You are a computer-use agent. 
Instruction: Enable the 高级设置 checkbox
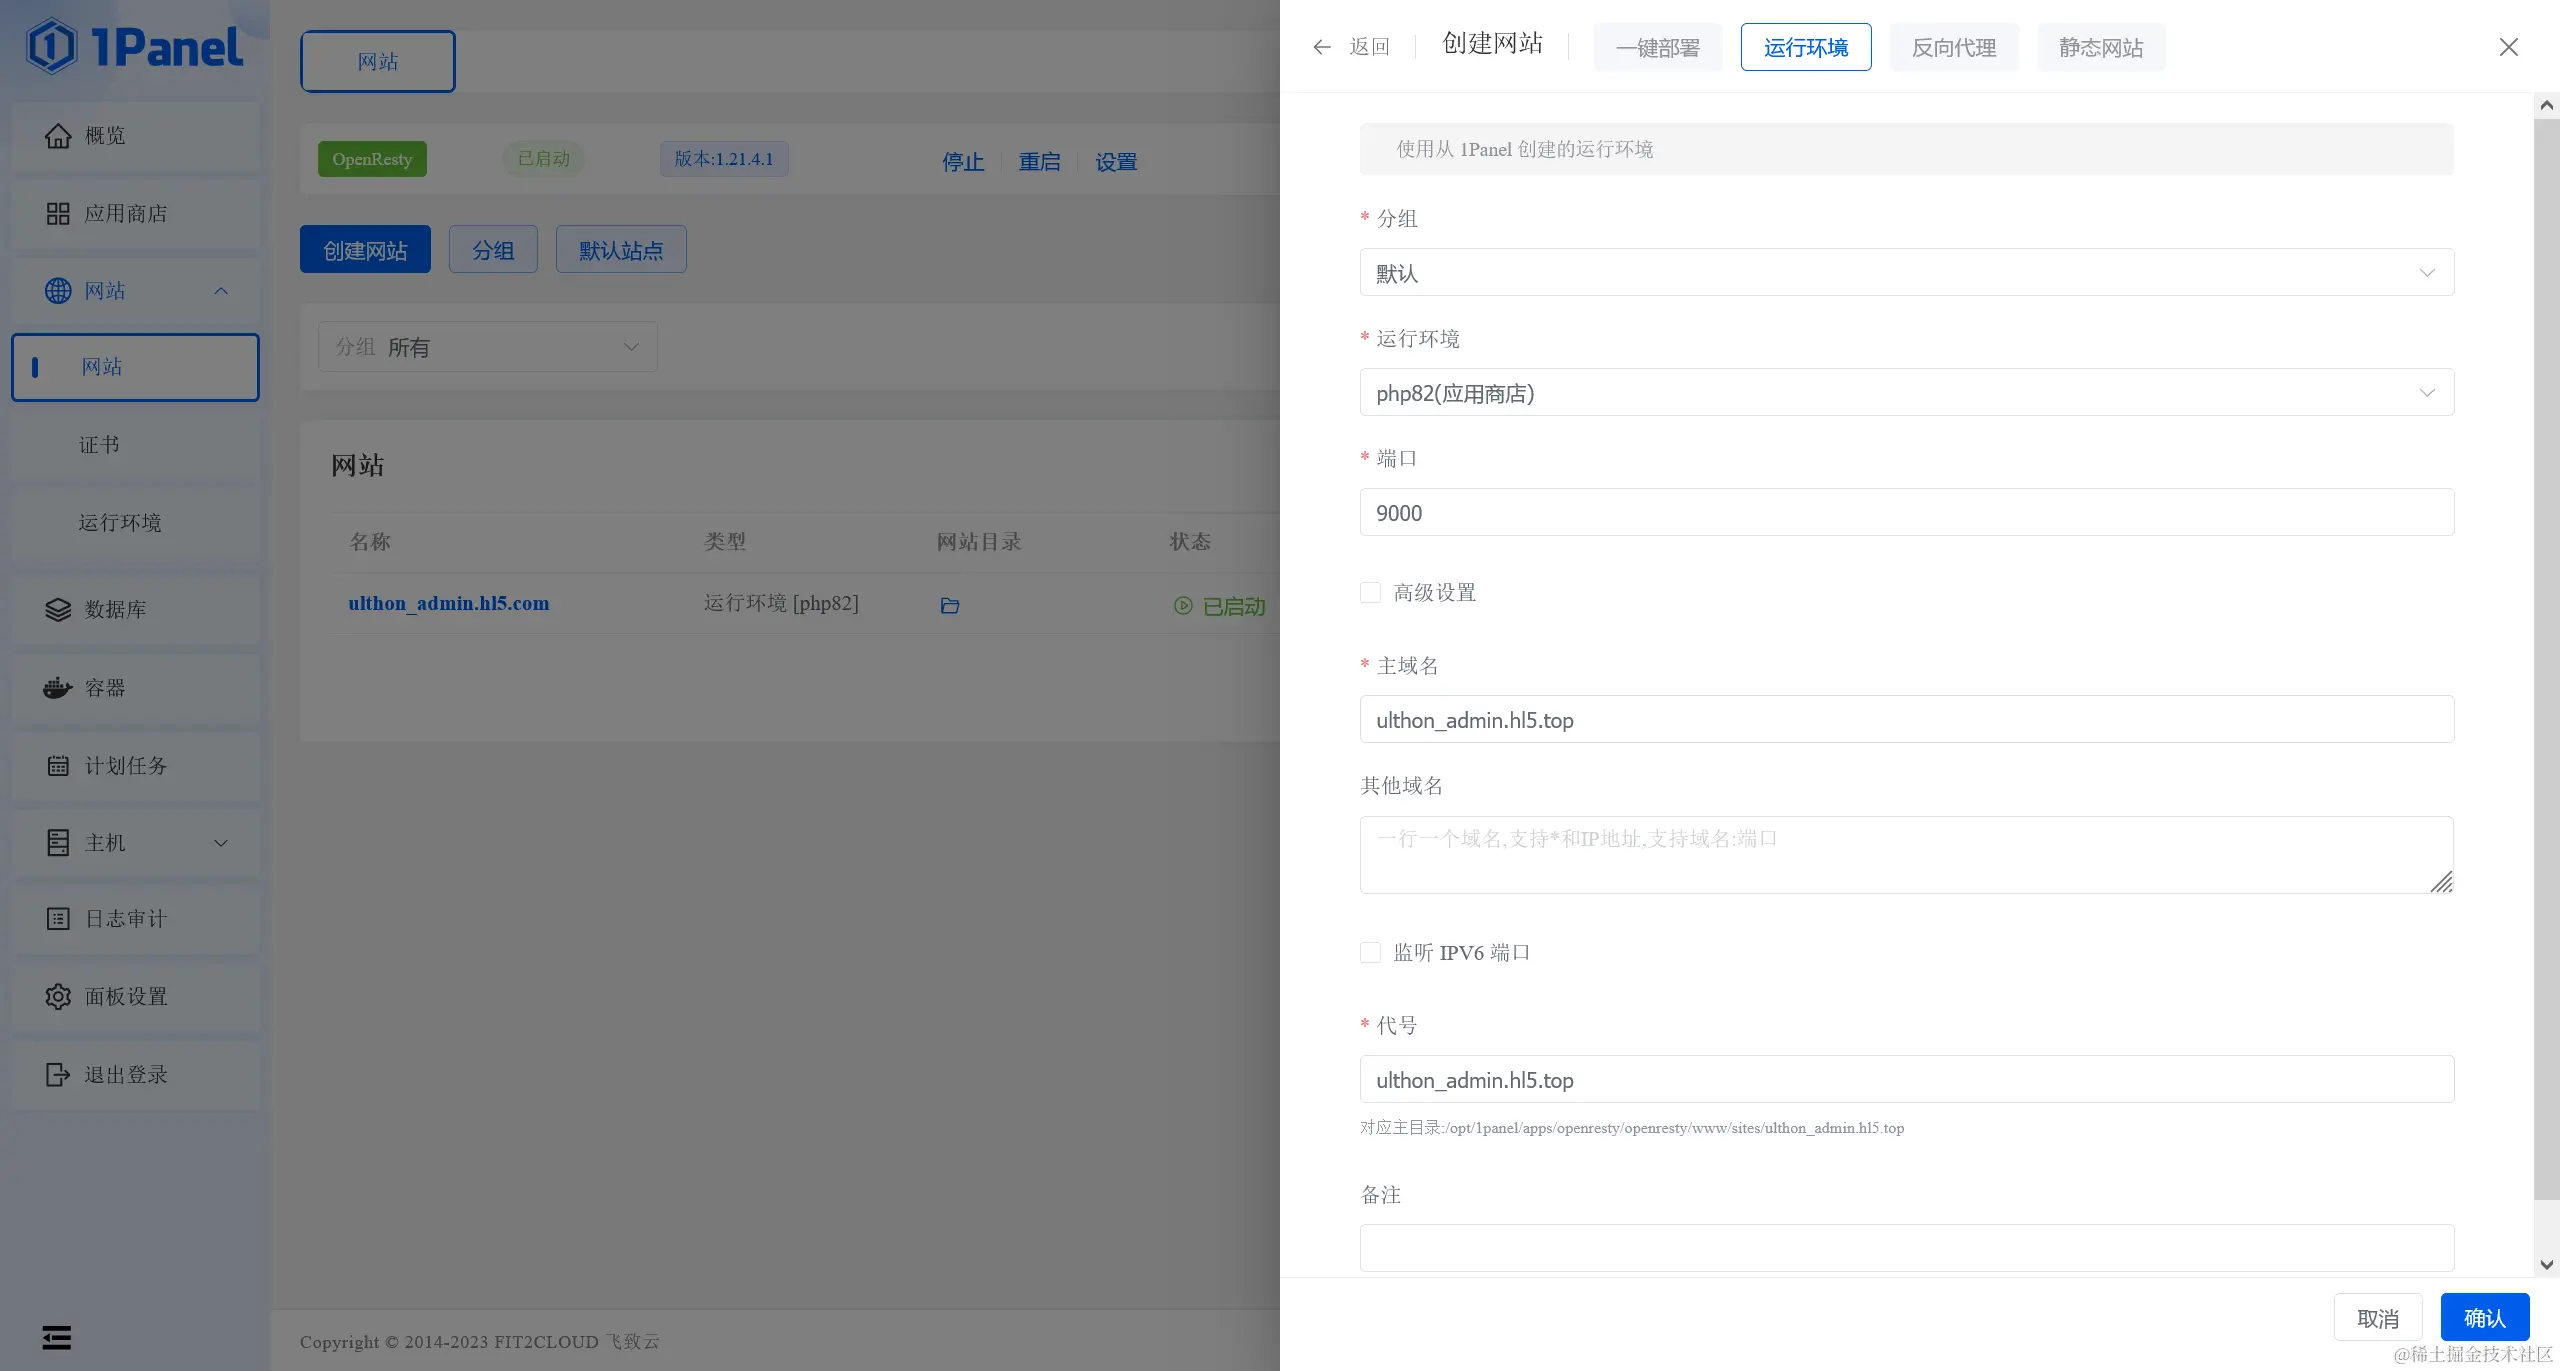point(1371,593)
